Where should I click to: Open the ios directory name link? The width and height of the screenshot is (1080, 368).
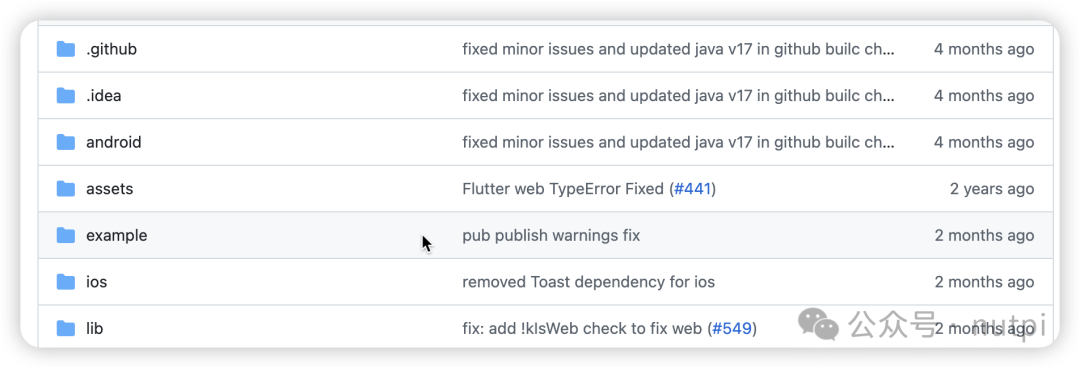(96, 282)
